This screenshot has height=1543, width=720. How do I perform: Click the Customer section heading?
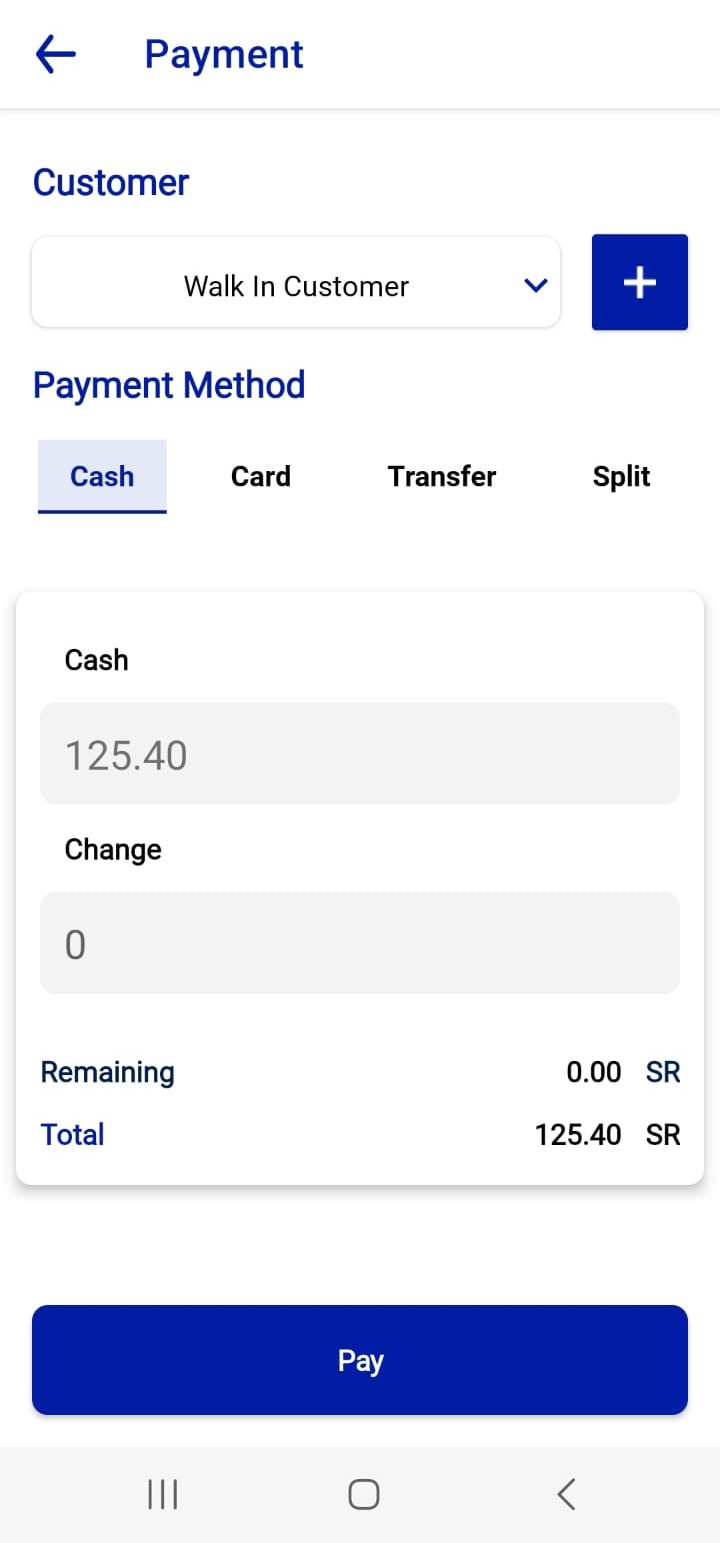[111, 183]
